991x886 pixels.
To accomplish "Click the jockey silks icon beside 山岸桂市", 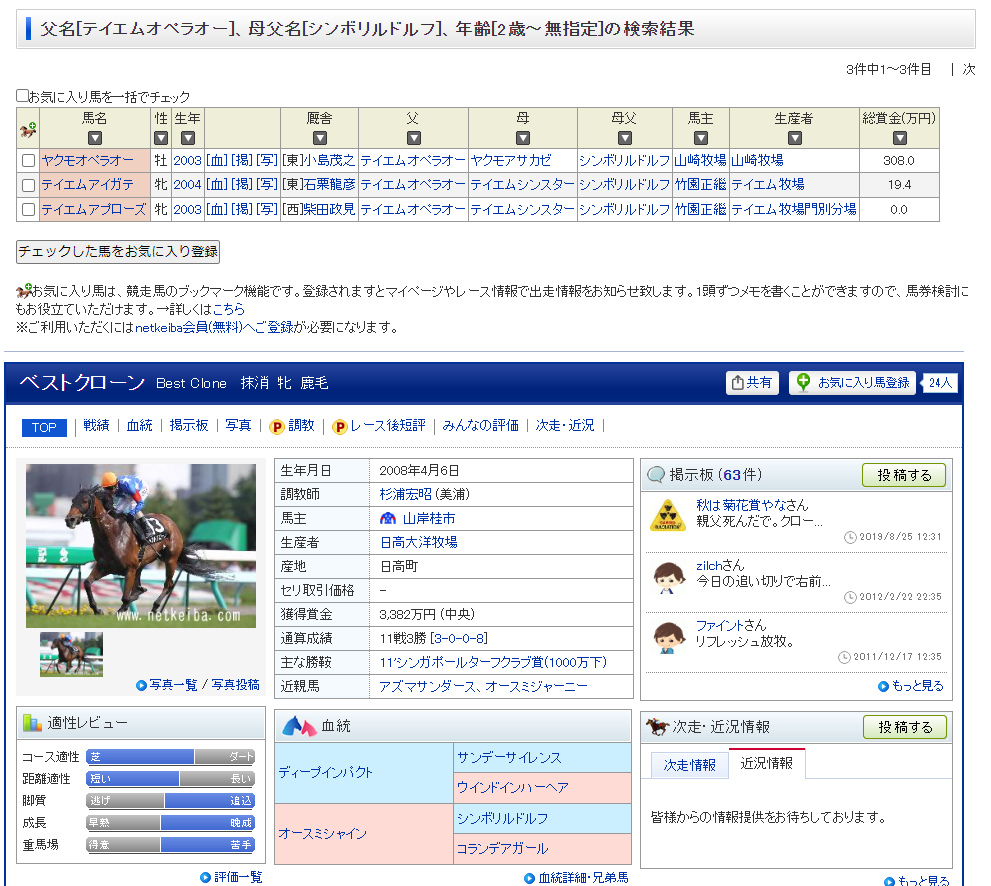I will 388,519.
